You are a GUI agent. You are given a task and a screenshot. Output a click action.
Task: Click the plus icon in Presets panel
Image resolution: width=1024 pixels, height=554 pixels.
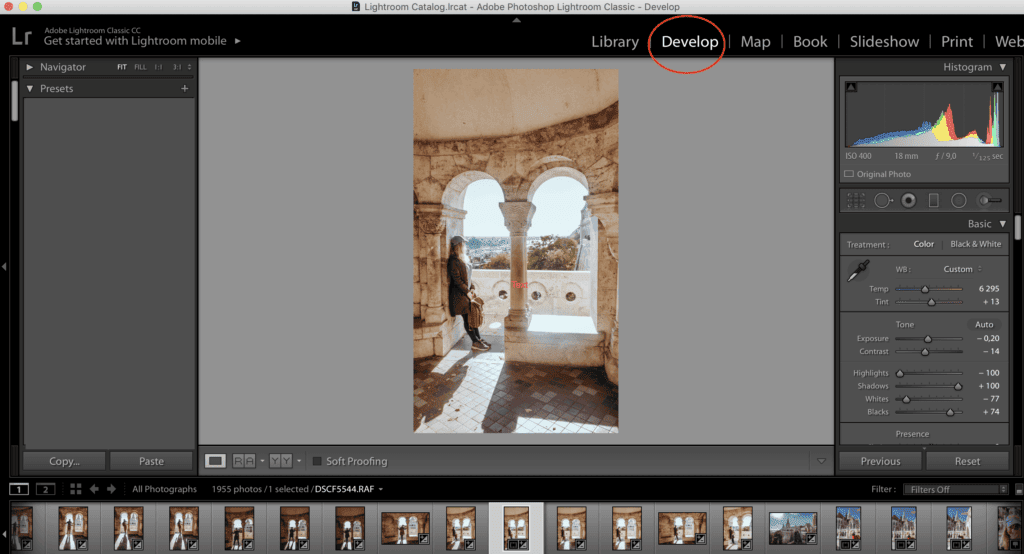184,89
